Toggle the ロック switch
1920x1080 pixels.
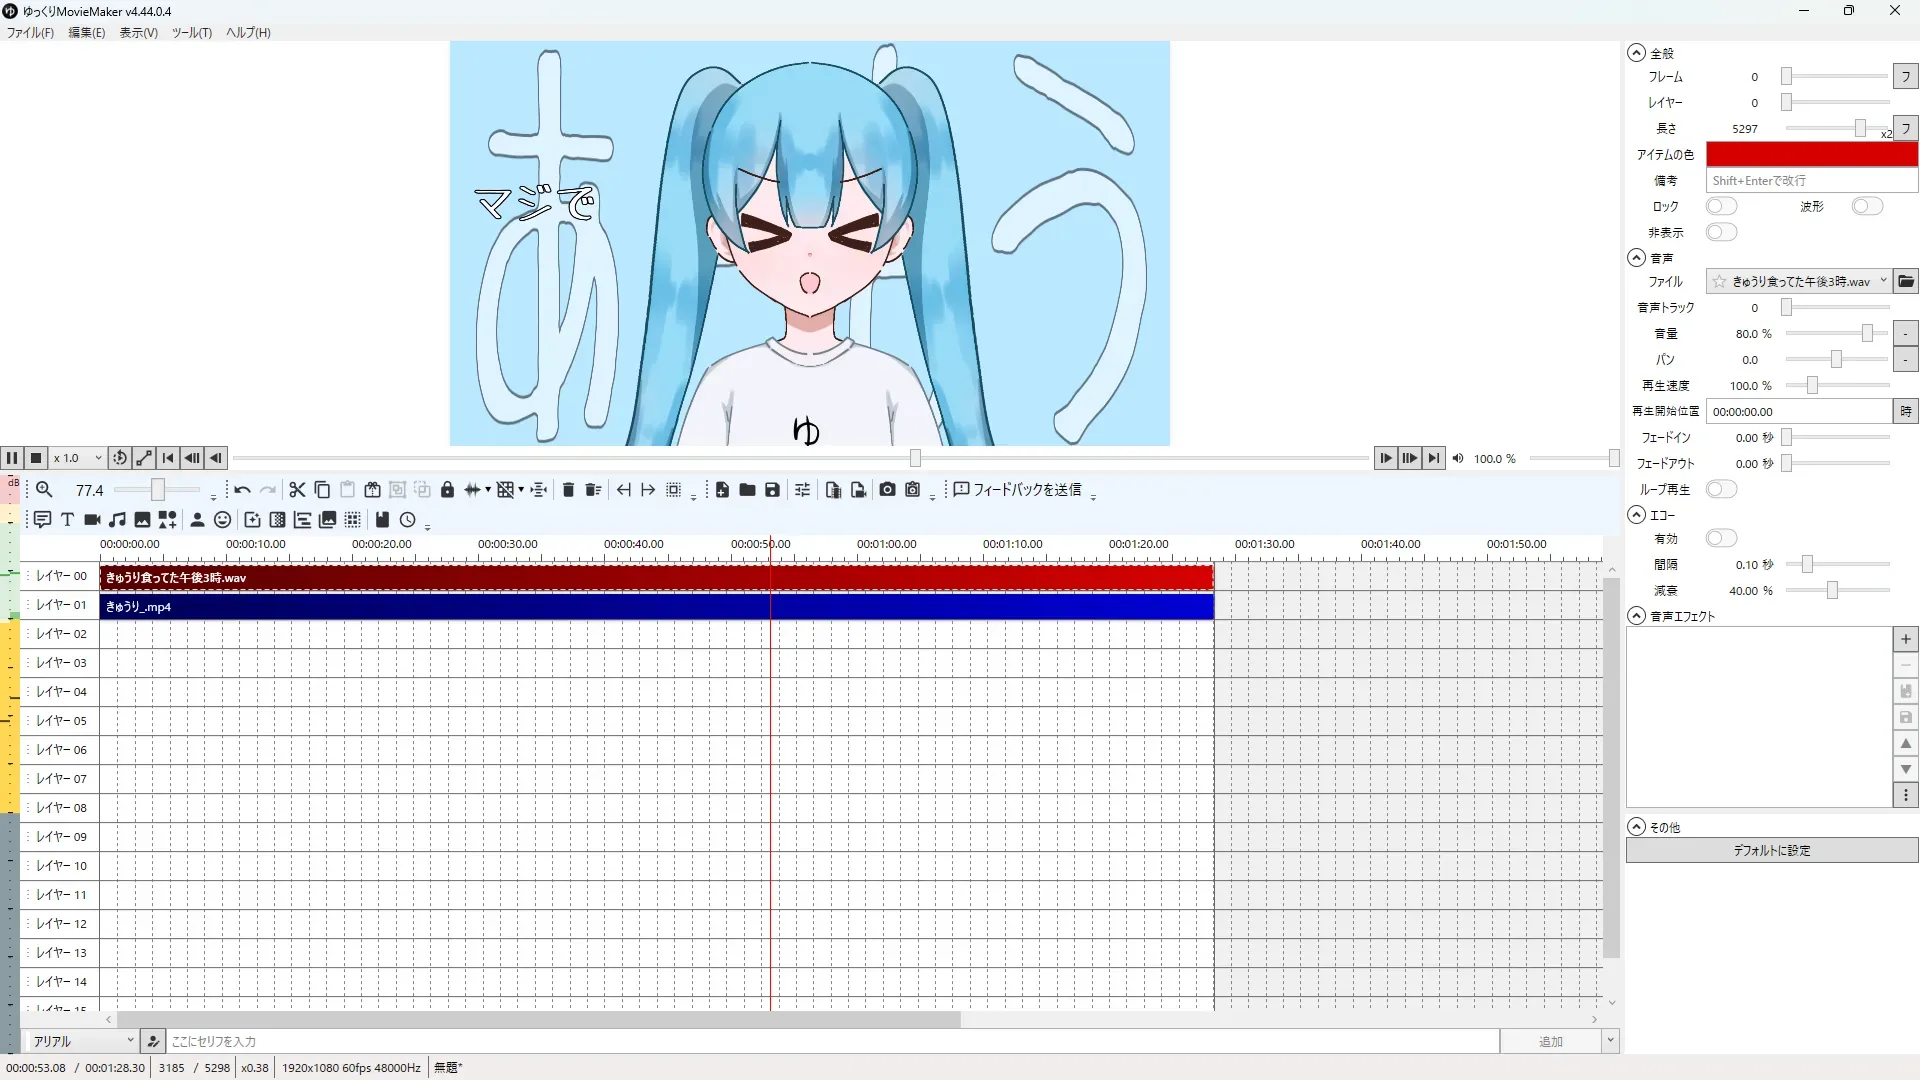1721,206
